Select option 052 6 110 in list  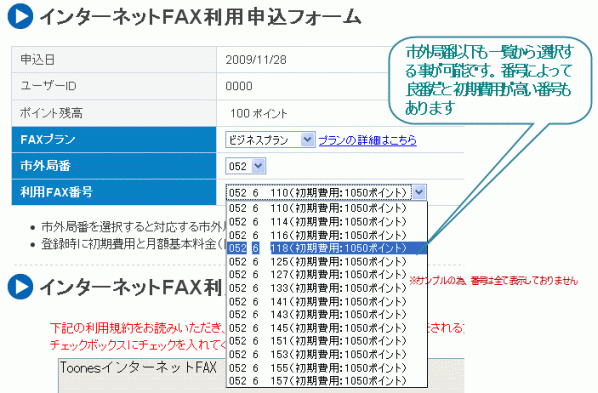click(x=327, y=208)
